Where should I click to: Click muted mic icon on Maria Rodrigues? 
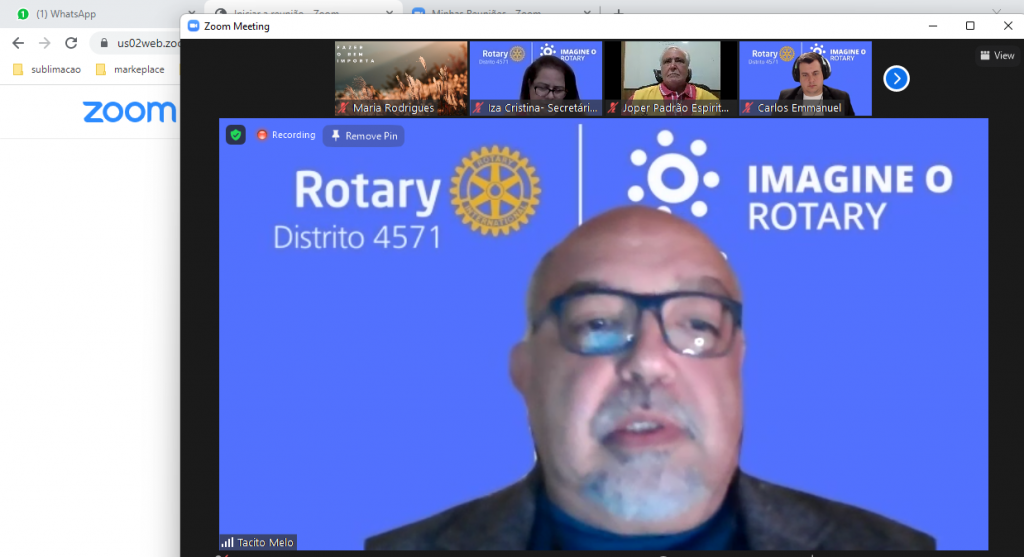pyautogui.click(x=343, y=108)
